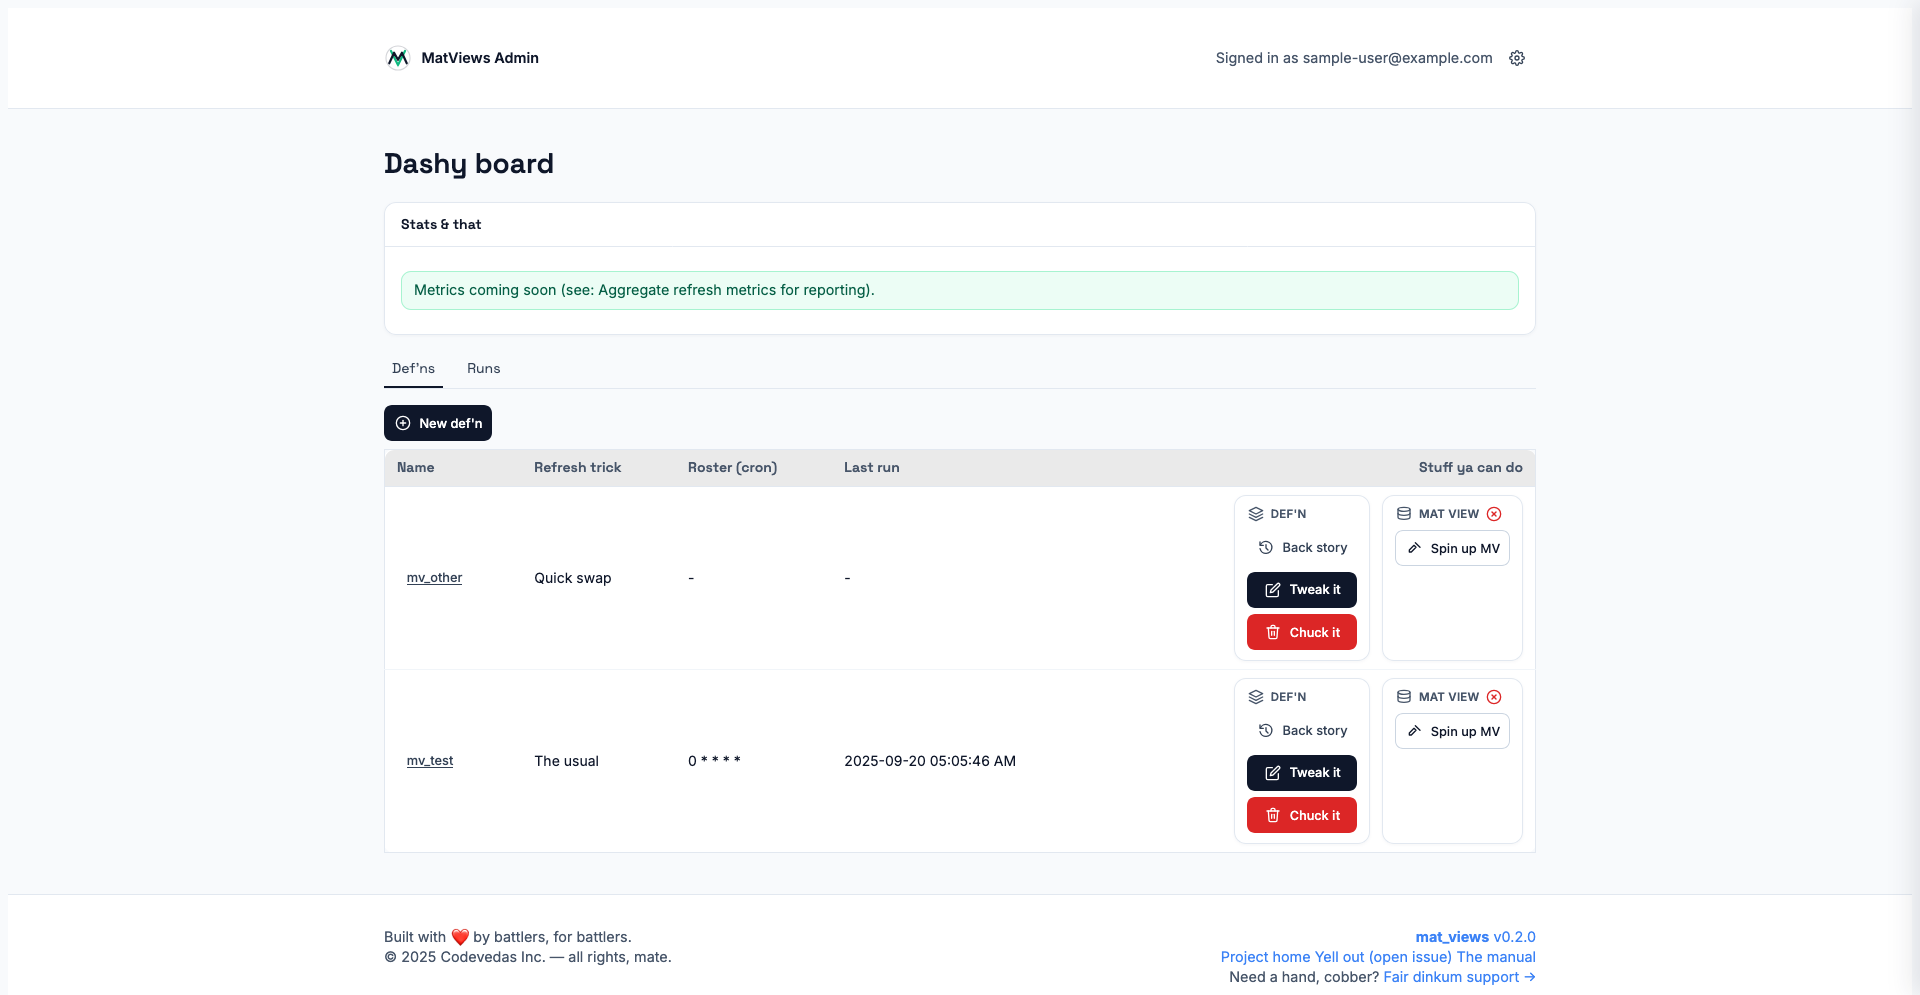1920x995 pixels.
Task: Chuck the mv_other definition
Action: [x=1301, y=632]
